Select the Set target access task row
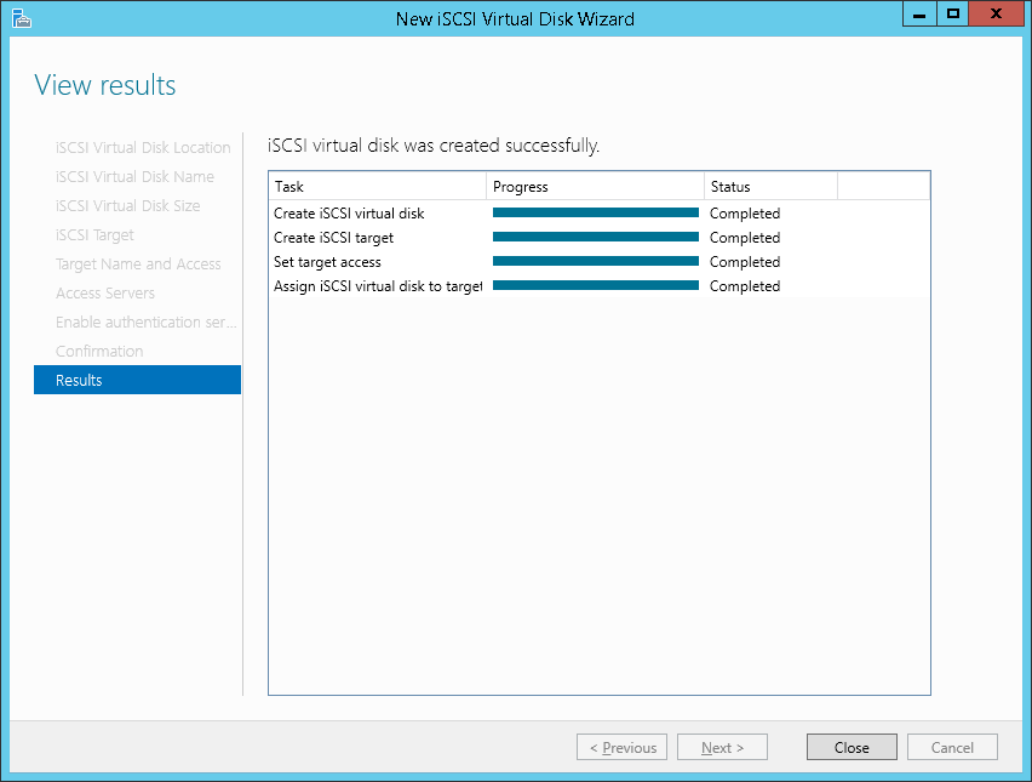Viewport: 1032px width, 782px height. coord(327,262)
